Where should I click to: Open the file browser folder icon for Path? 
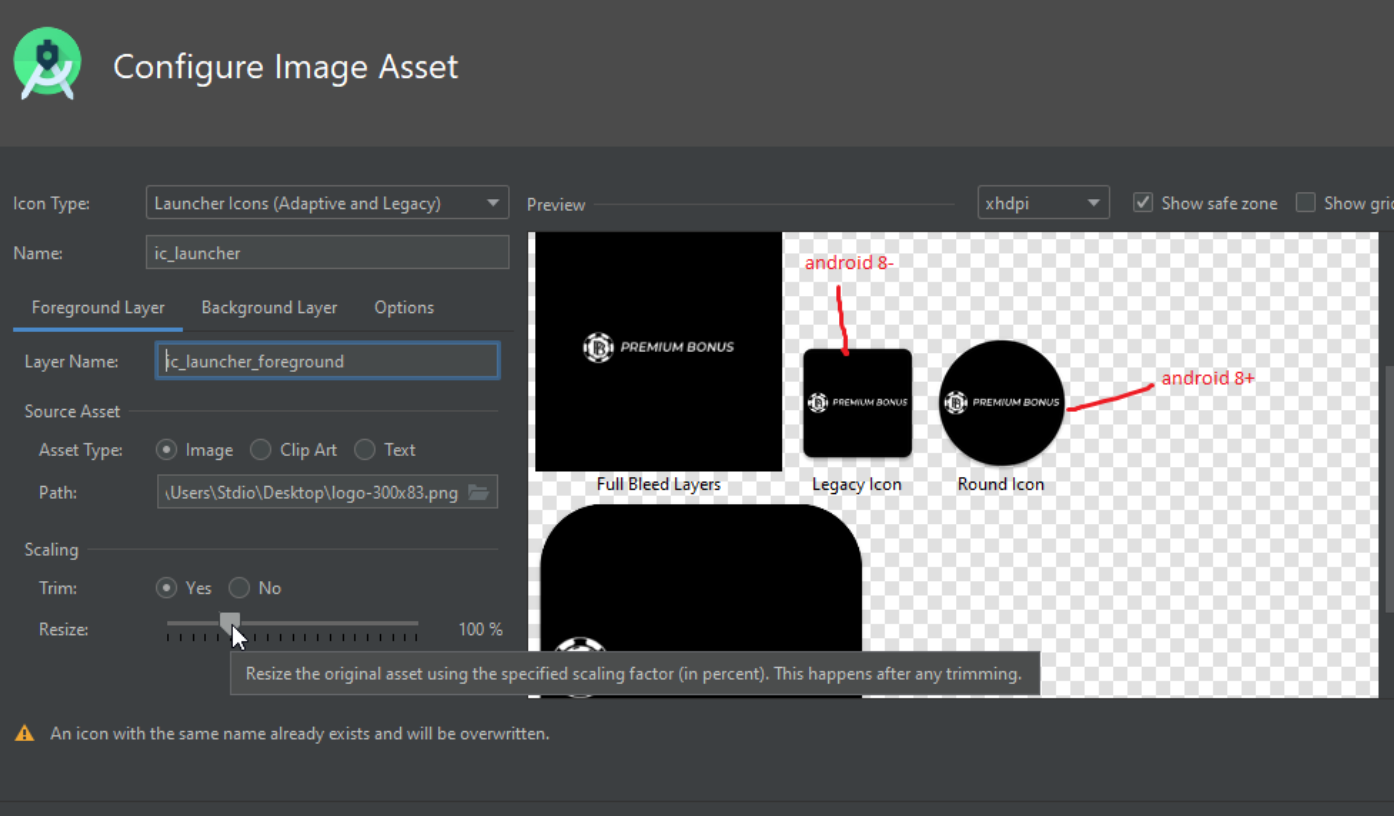tap(479, 492)
